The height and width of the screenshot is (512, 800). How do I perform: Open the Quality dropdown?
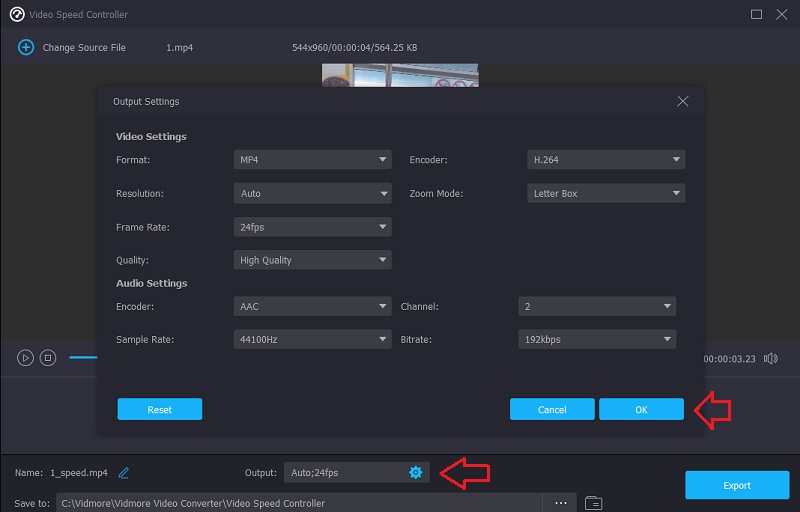(312, 260)
